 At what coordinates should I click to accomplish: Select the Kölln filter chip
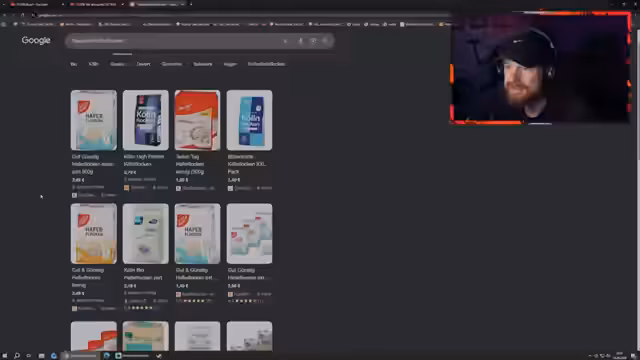pos(93,64)
